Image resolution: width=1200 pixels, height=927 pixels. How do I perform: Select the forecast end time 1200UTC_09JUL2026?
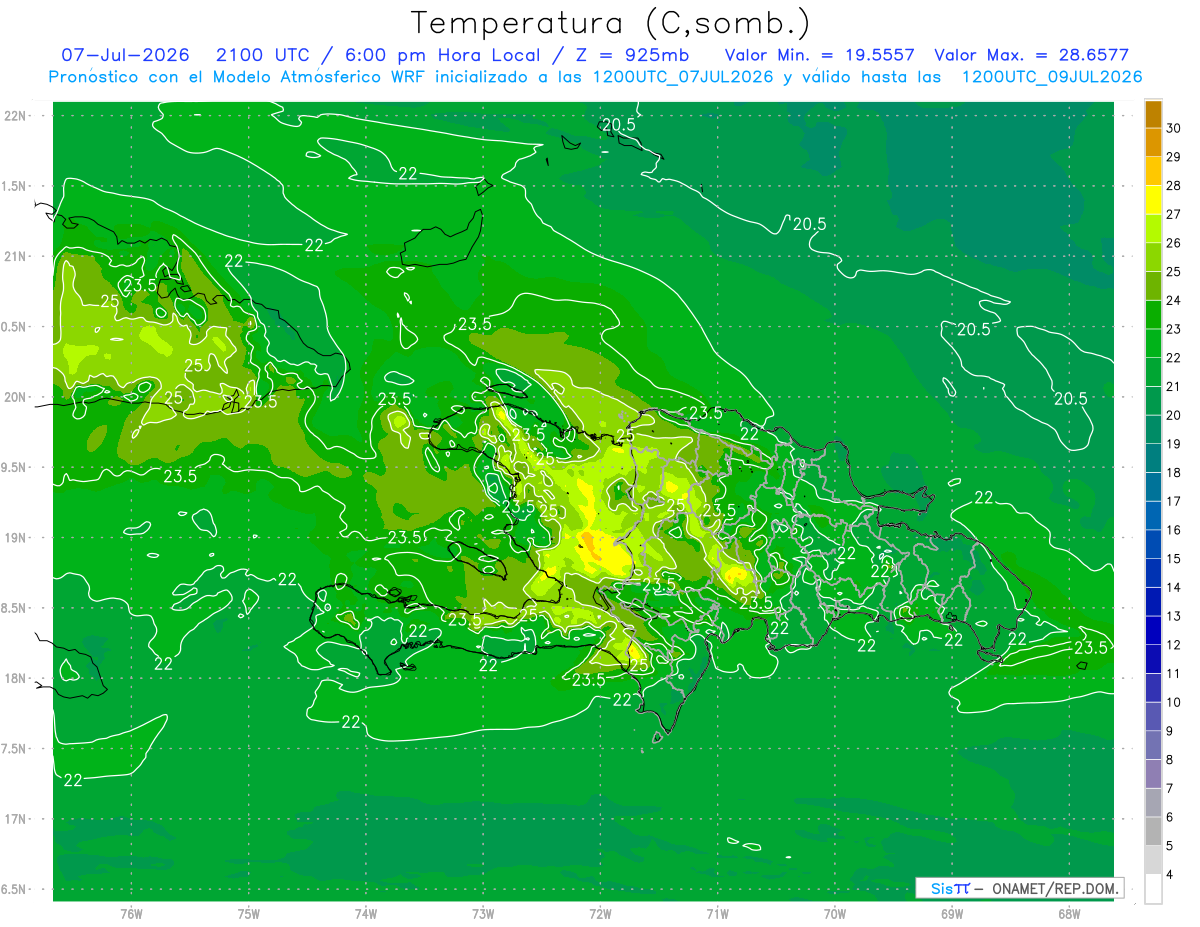pos(1051,77)
